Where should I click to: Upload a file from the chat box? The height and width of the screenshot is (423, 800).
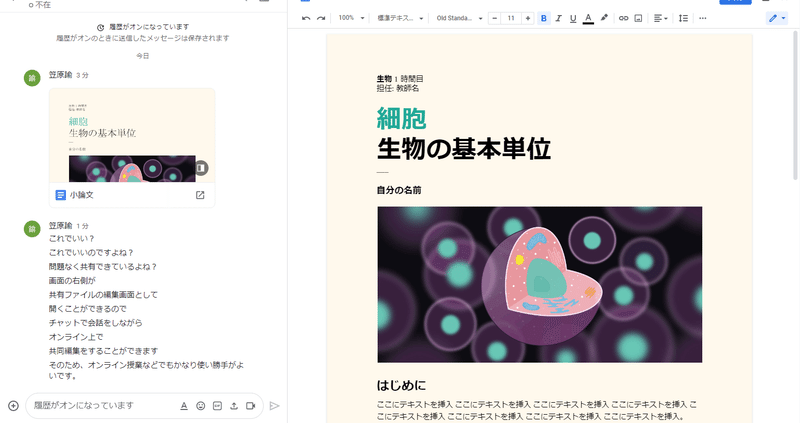pyautogui.click(x=234, y=406)
